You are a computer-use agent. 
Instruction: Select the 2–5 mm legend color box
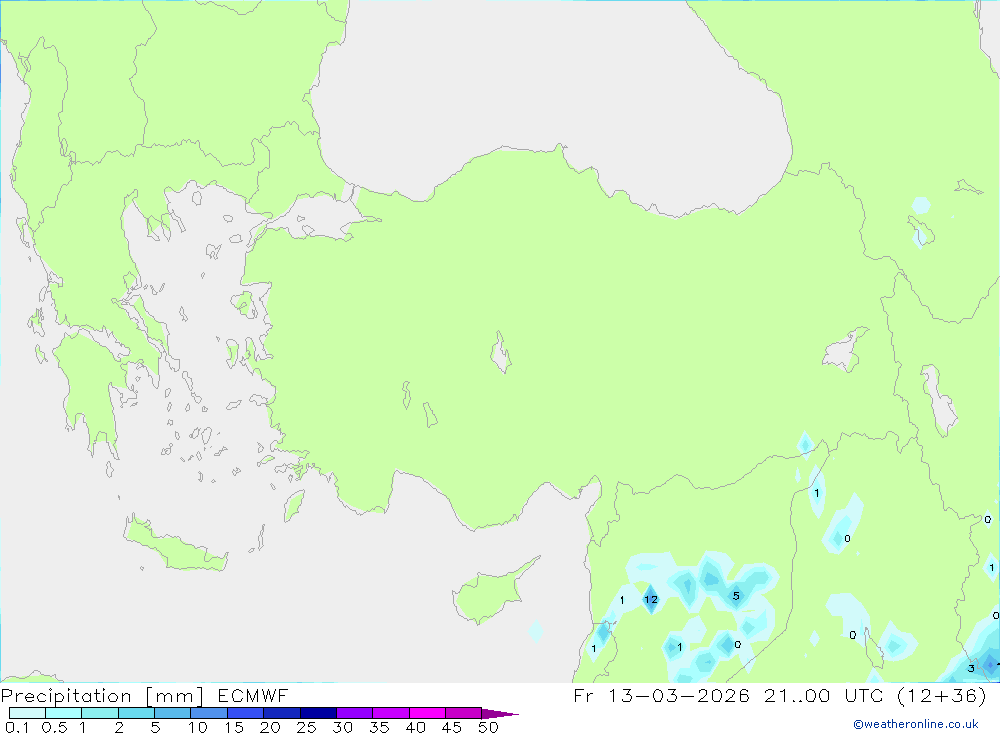[136, 713]
